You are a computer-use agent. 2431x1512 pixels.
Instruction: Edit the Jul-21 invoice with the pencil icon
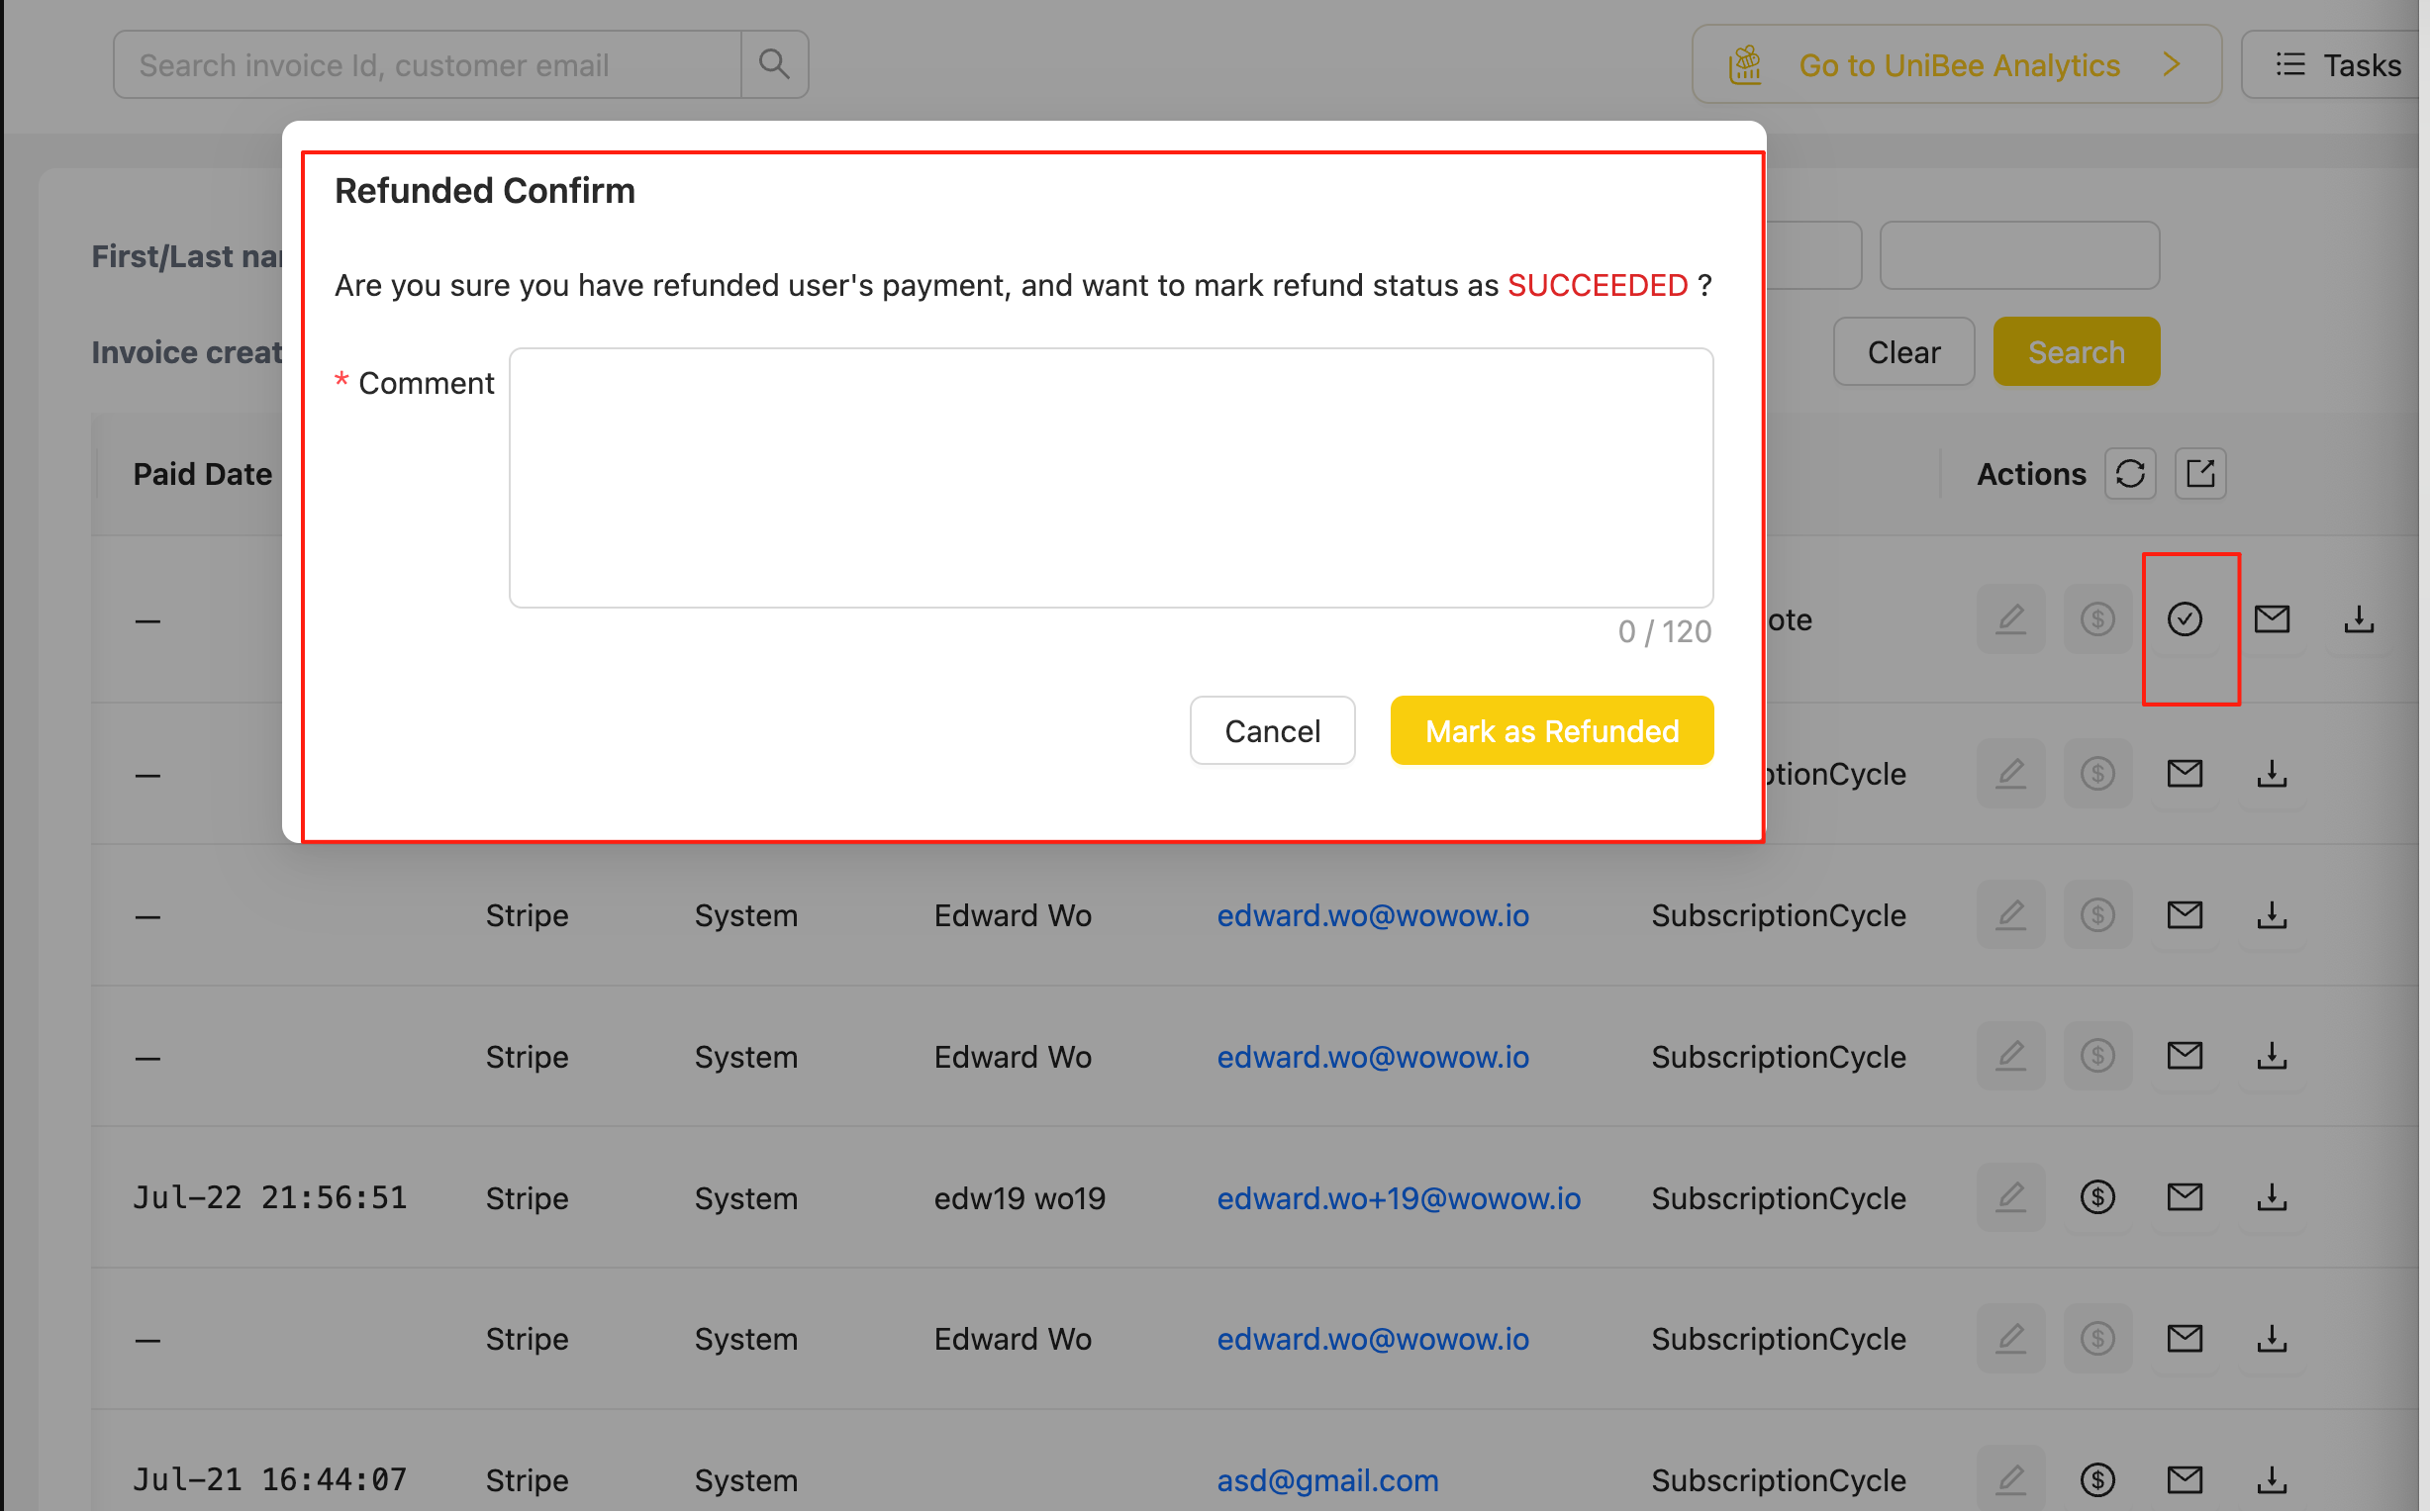[2011, 1480]
